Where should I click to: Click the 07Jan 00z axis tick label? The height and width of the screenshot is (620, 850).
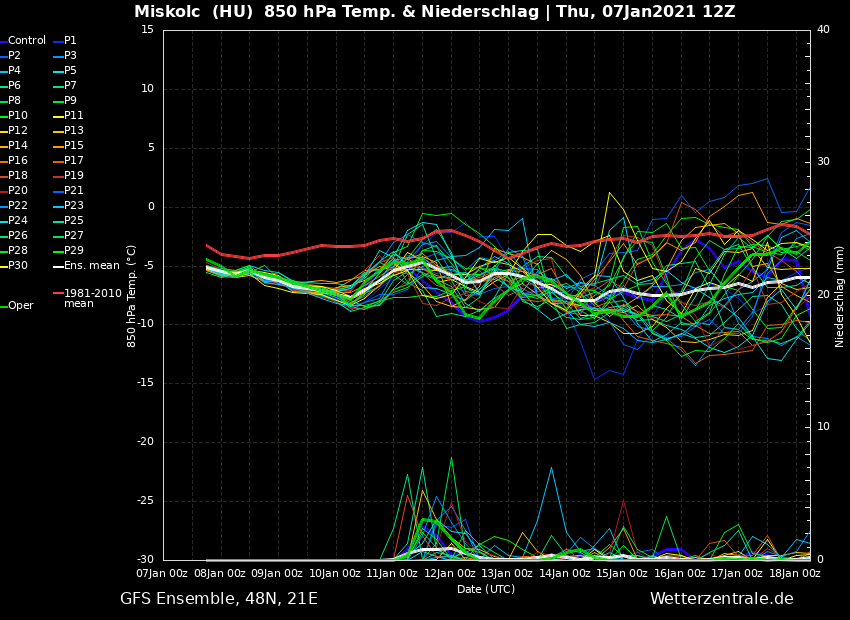point(162,574)
